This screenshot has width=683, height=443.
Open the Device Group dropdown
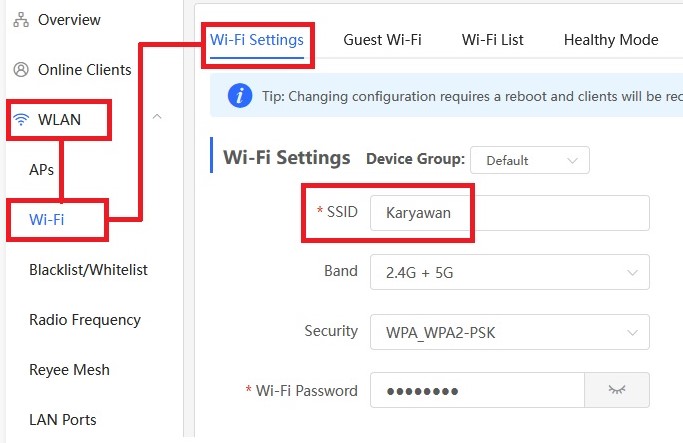pos(530,160)
